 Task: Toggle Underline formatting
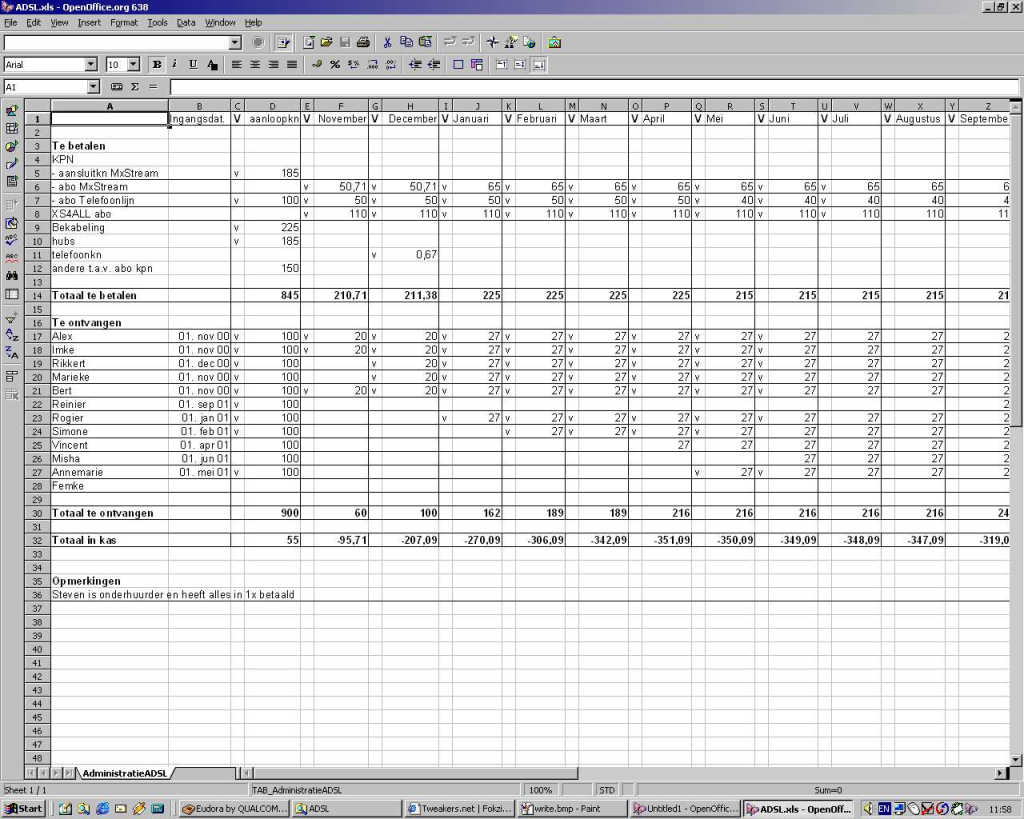(193, 65)
